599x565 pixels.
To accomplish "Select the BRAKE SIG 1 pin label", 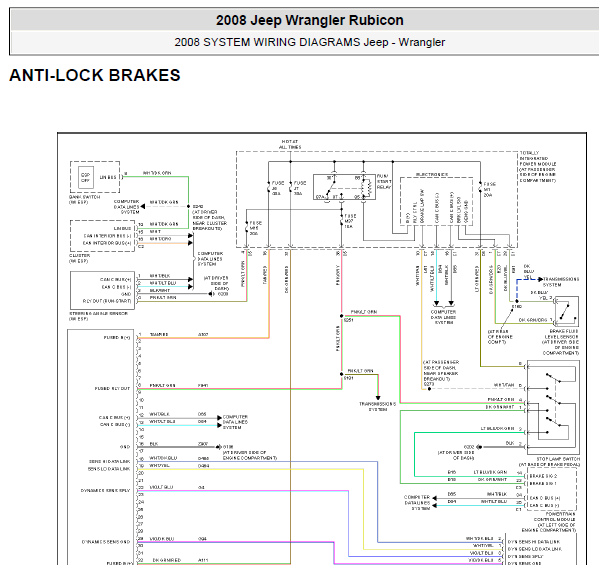I will (543, 483).
